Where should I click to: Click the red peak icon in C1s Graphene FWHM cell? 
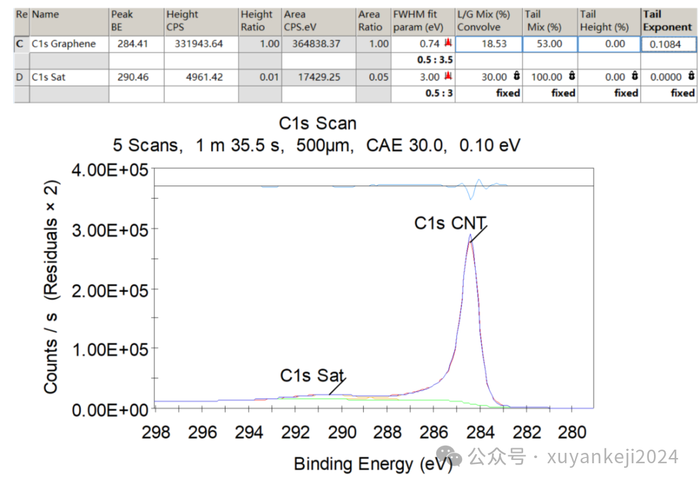point(448,43)
